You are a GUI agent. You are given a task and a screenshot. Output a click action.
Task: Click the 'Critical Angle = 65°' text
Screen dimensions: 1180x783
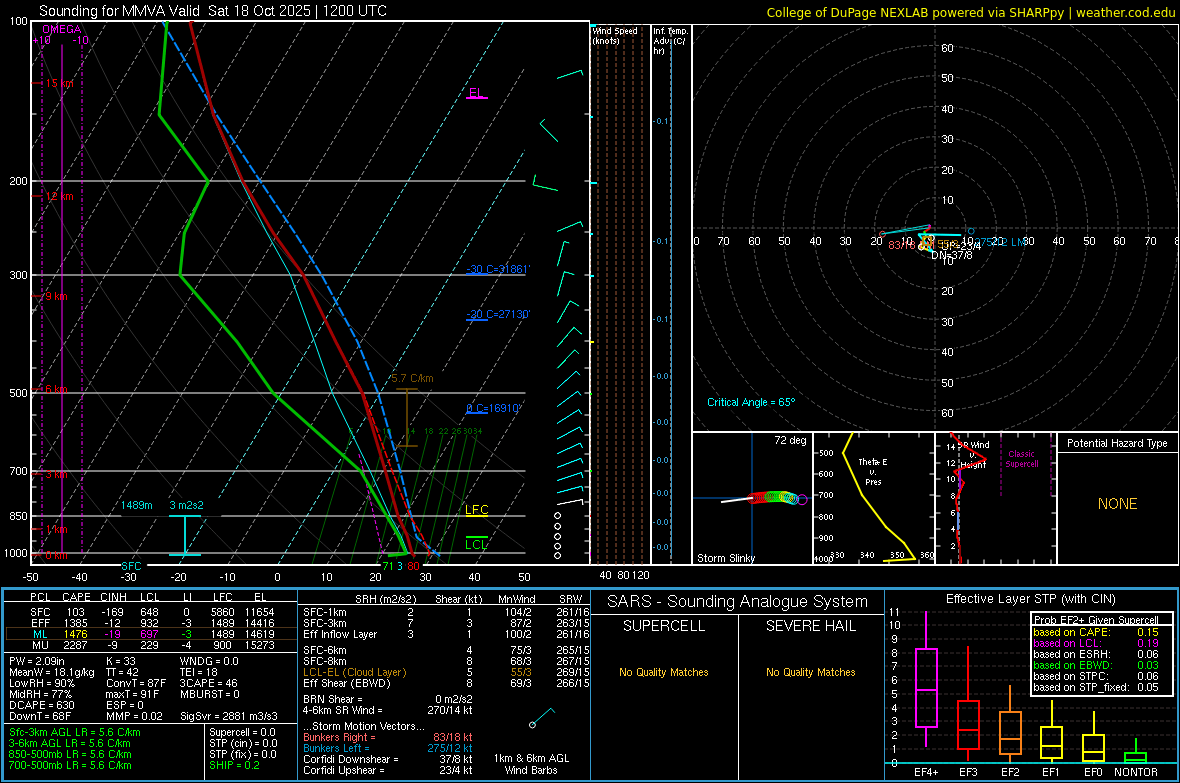point(751,402)
